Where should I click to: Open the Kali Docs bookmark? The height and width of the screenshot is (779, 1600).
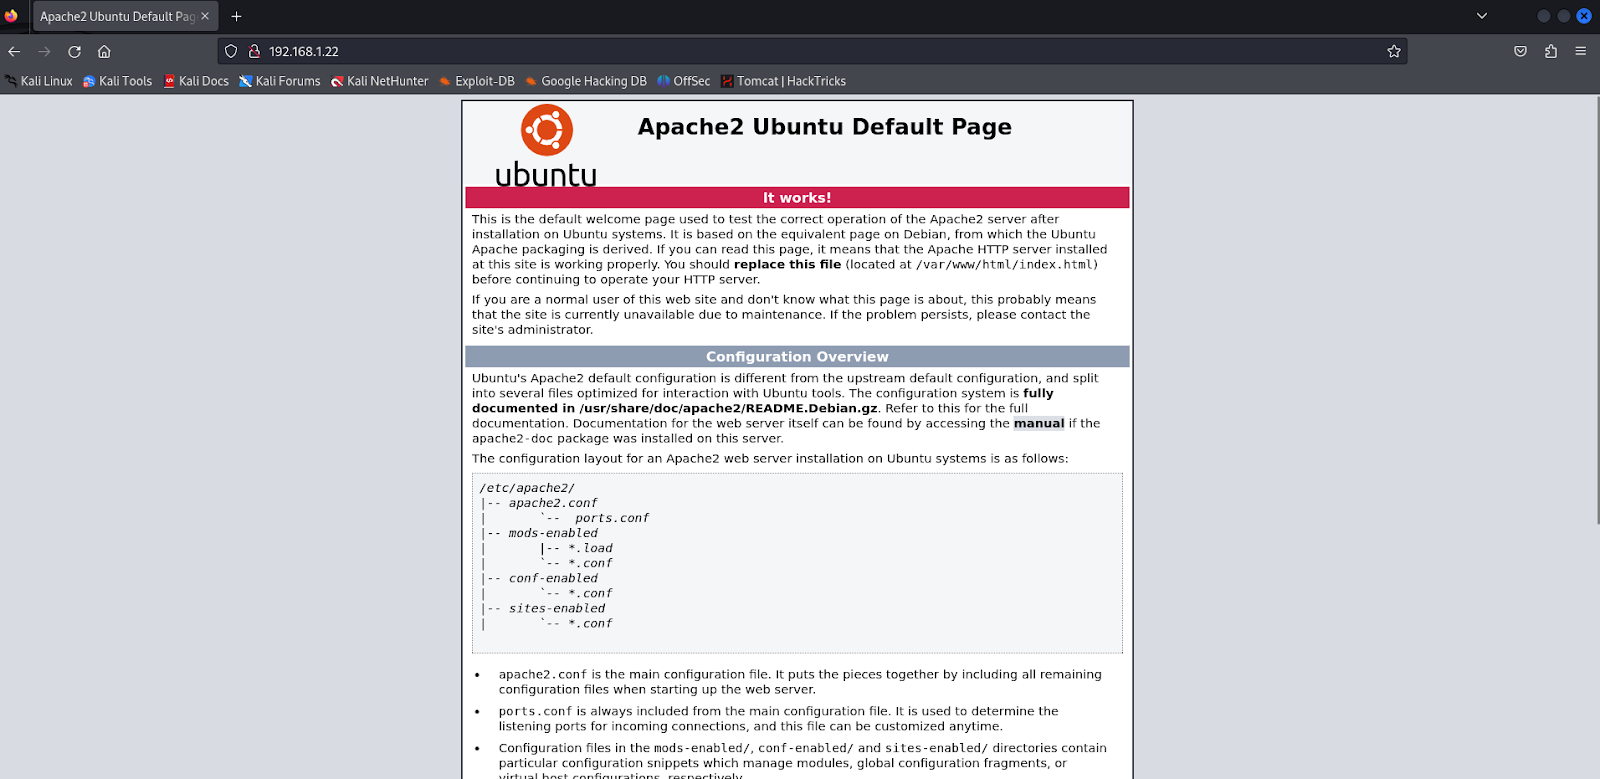point(196,81)
